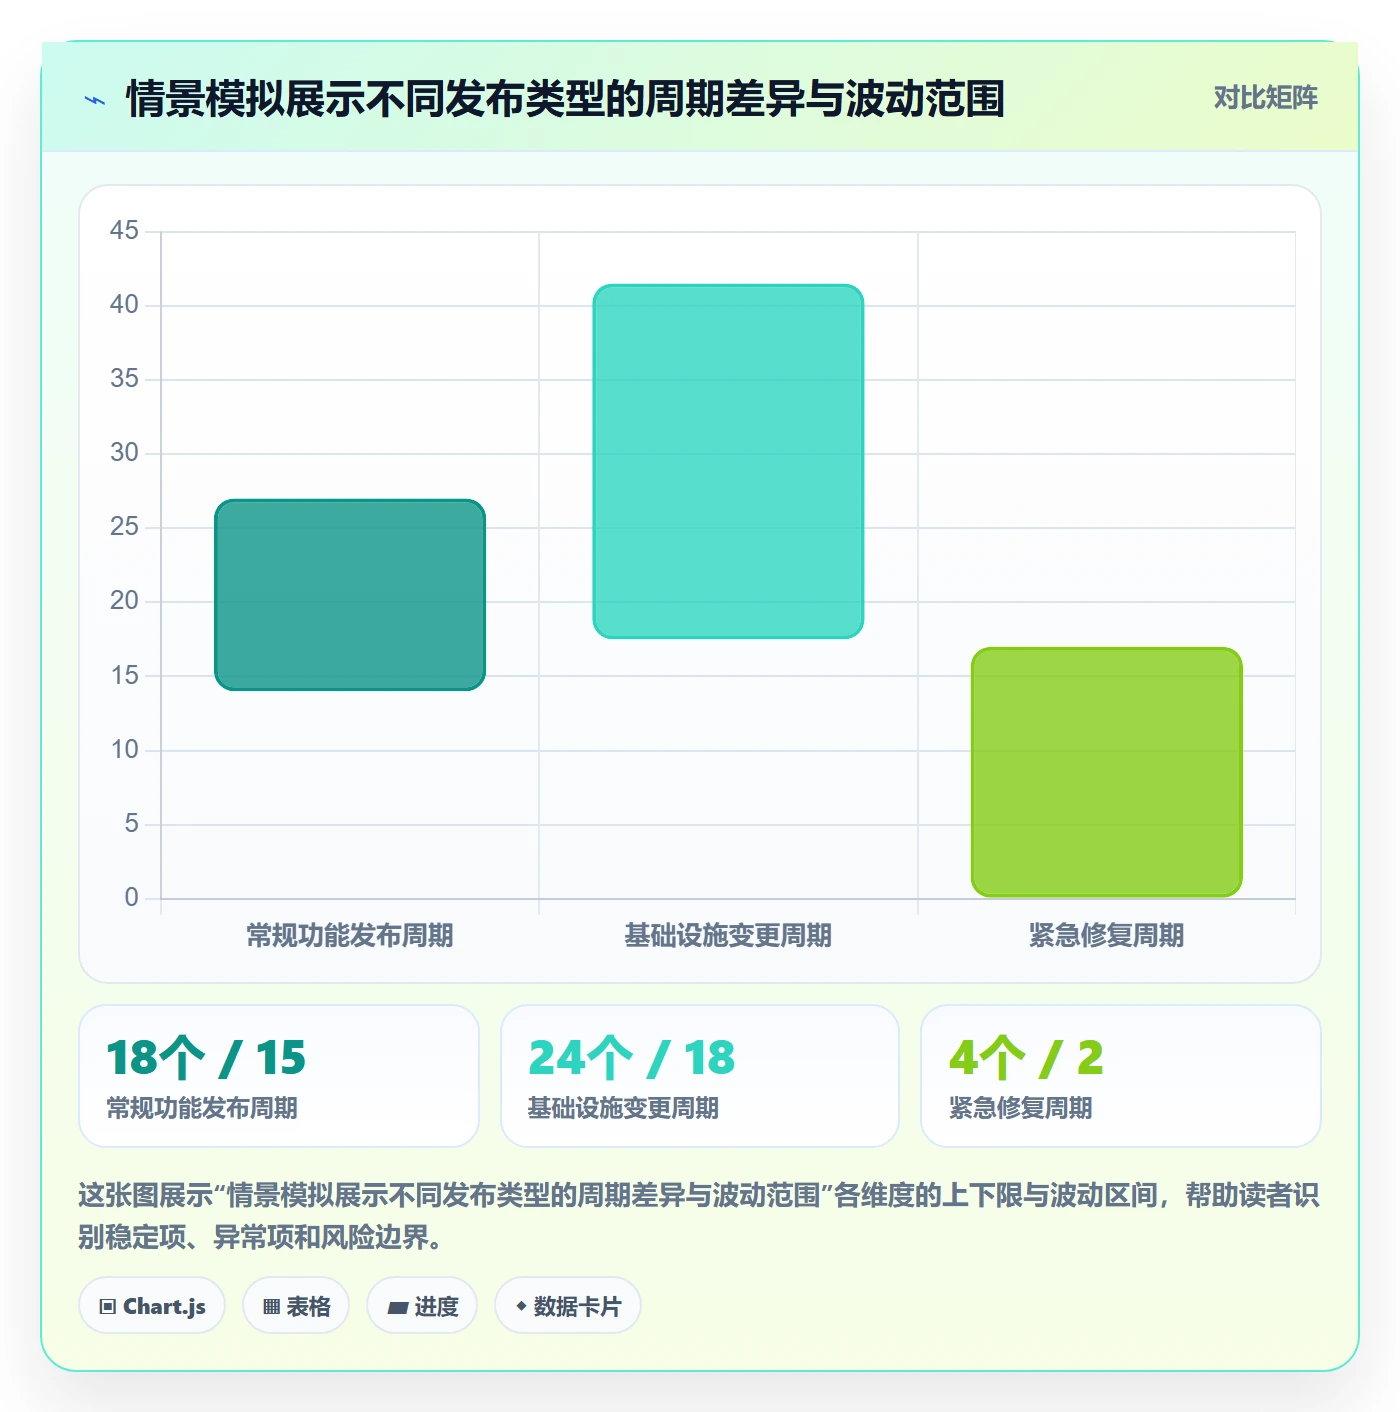Image resolution: width=1400 pixels, height=1412 pixels.
Task: Click the 常规功能发布周期 dark teal bar
Action: [x=350, y=595]
